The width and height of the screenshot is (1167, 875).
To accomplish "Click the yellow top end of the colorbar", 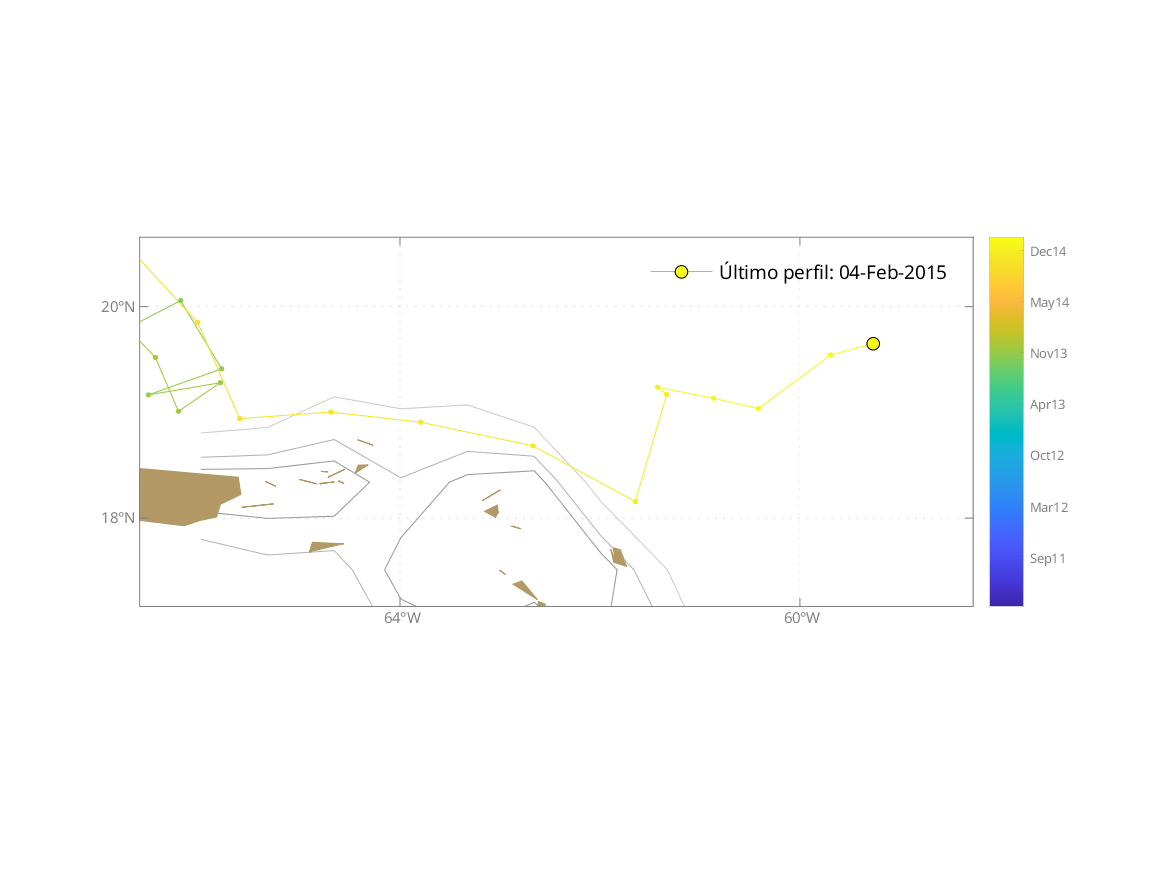I will pyautogui.click(x=1006, y=243).
